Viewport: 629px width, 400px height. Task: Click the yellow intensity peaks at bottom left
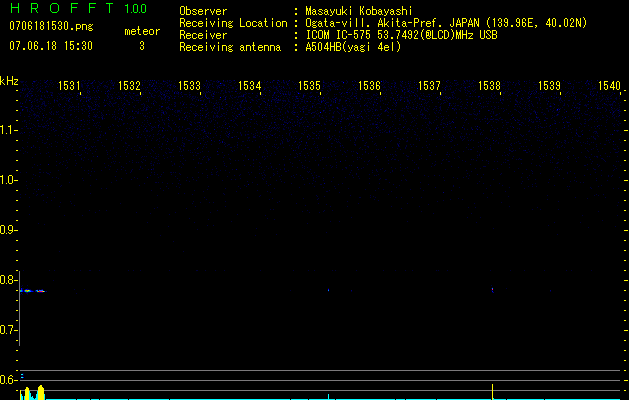pos(33,393)
